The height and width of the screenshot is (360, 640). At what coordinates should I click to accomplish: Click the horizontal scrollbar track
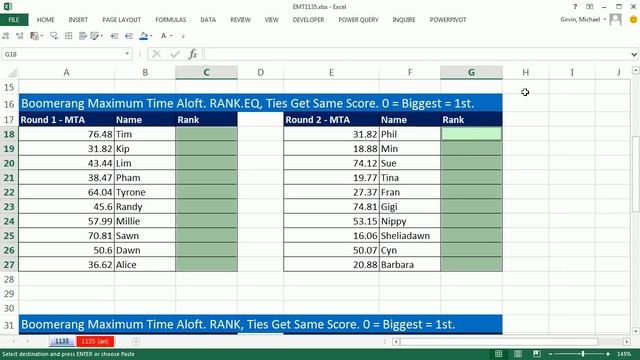pyautogui.click(x=511, y=341)
